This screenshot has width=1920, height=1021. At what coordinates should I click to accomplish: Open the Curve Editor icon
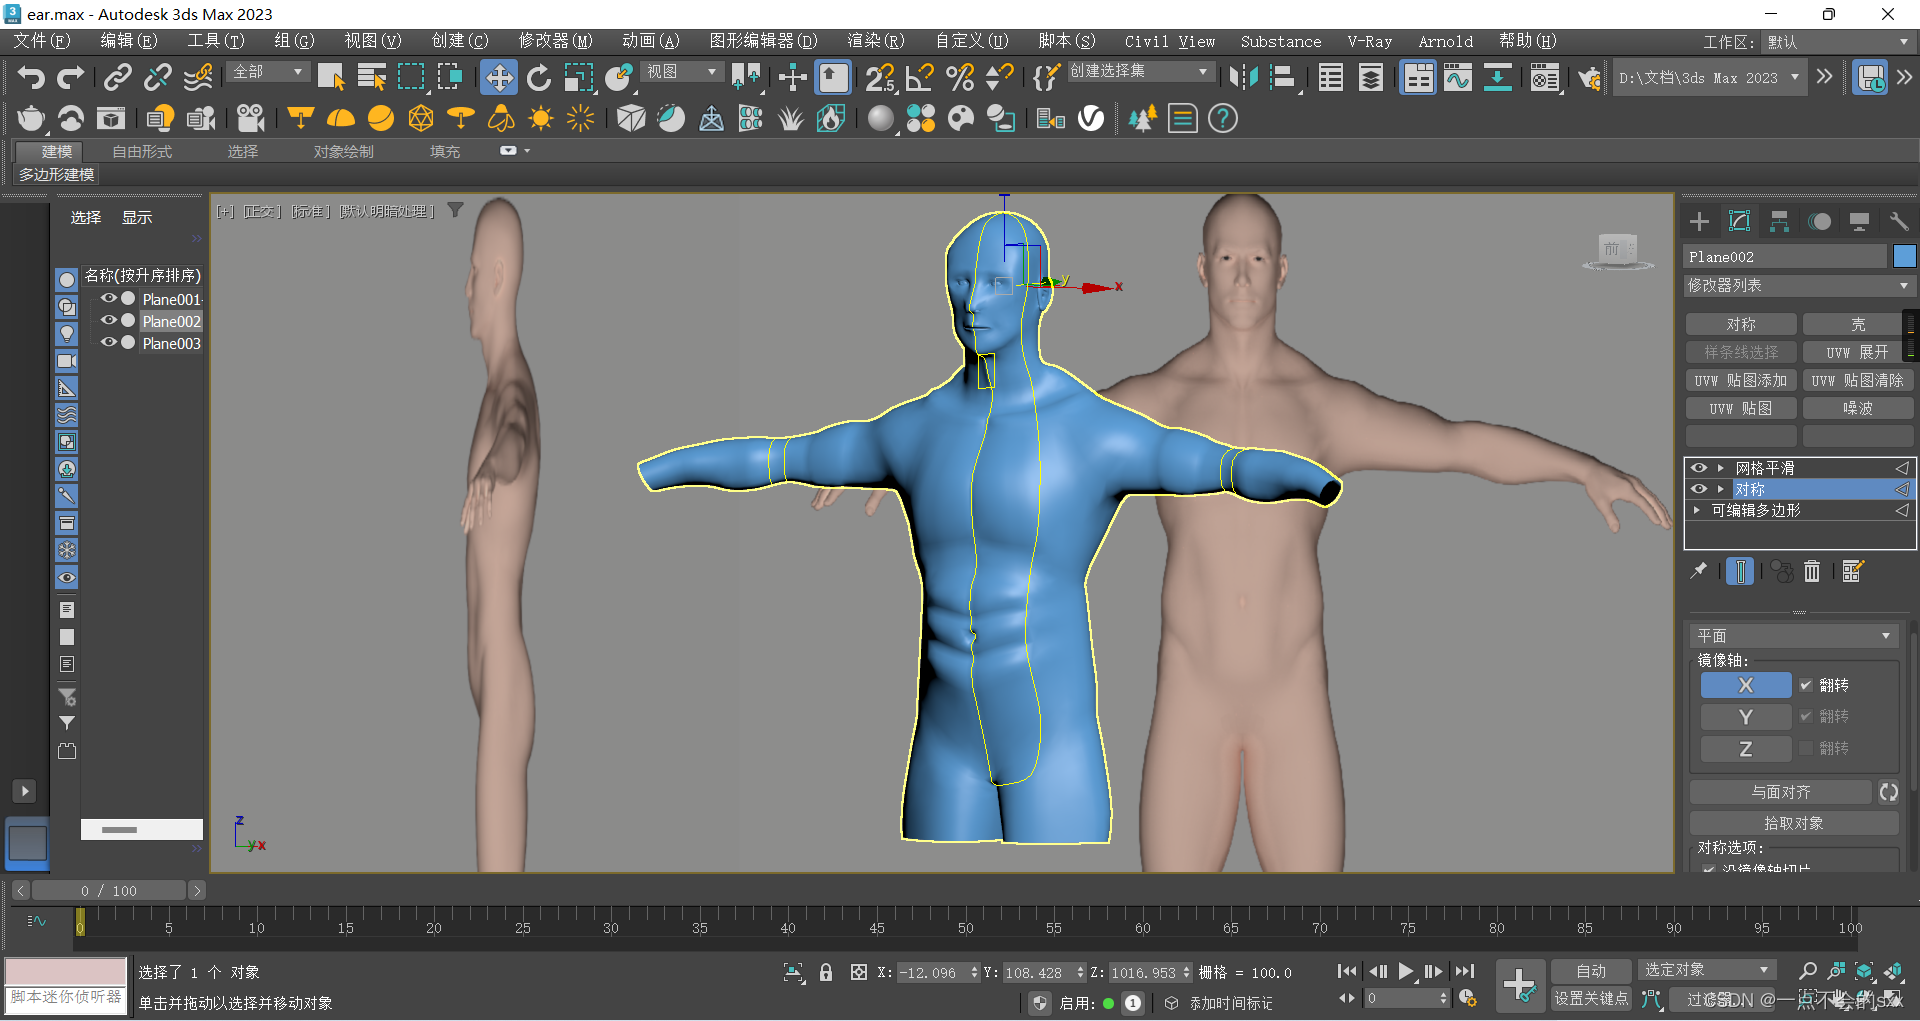tap(1457, 77)
